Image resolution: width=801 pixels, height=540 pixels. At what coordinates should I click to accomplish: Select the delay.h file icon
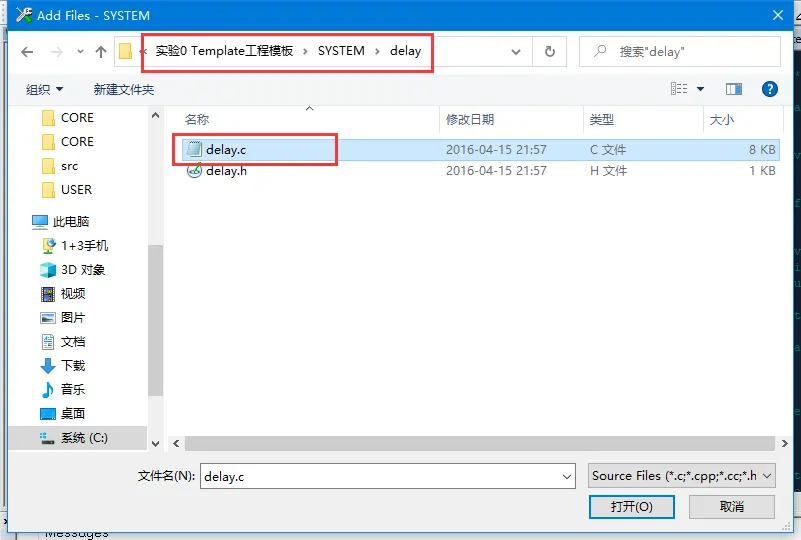pos(194,171)
